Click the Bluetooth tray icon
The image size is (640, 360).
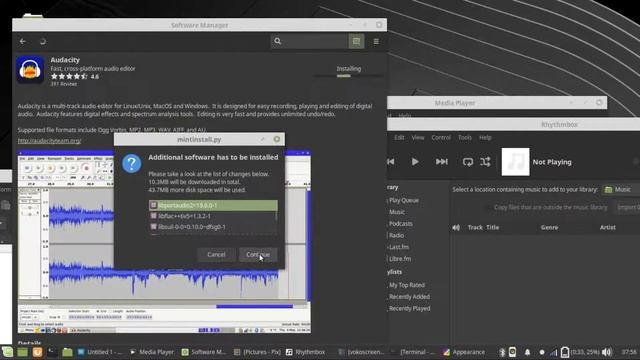coord(502,352)
